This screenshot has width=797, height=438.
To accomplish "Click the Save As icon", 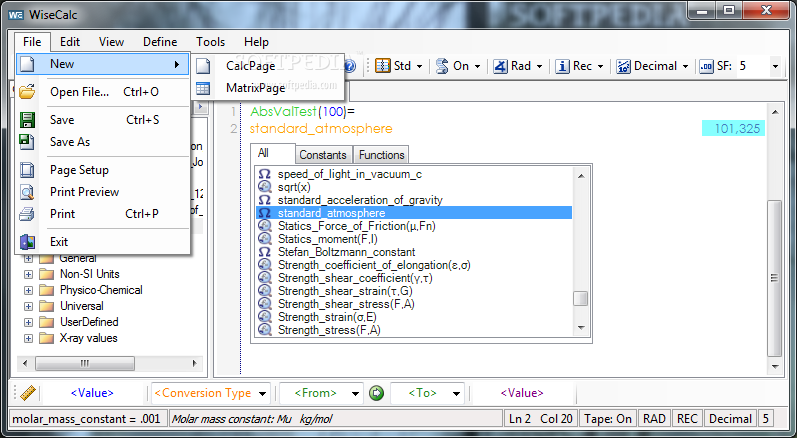I will click(x=26, y=142).
